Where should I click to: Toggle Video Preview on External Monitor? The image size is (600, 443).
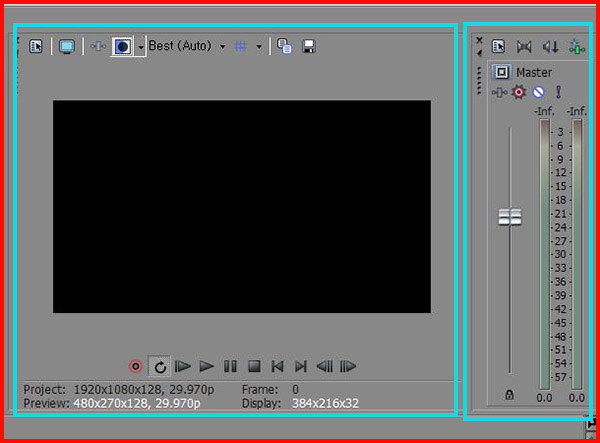tap(67, 47)
